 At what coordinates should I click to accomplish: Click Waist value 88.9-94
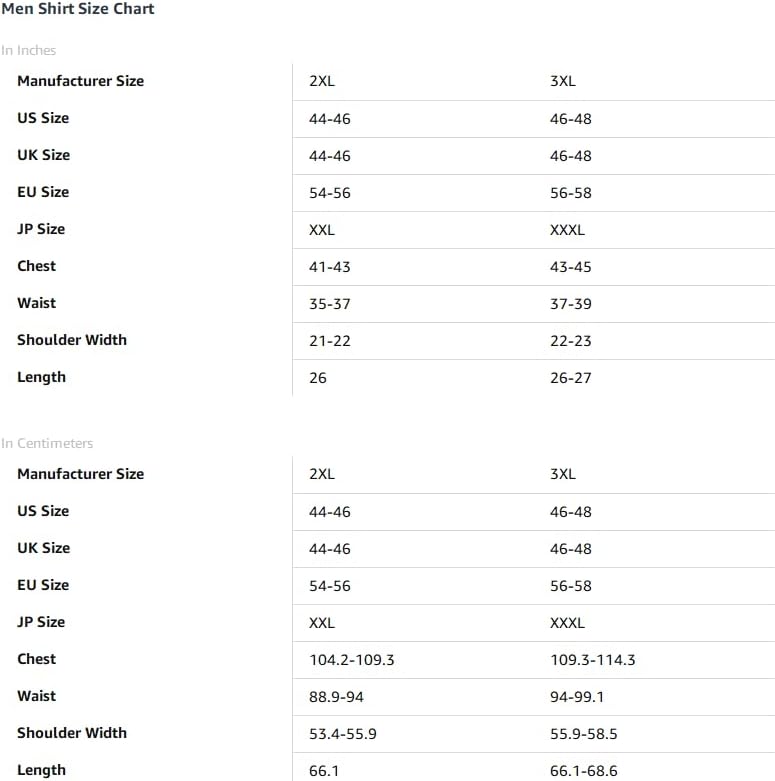click(x=336, y=697)
